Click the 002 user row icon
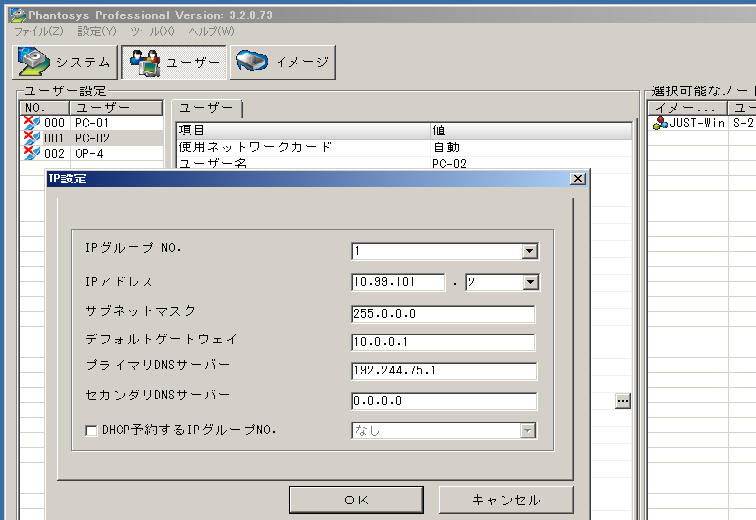This screenshot has height=520, width=756. coord(31,153)
